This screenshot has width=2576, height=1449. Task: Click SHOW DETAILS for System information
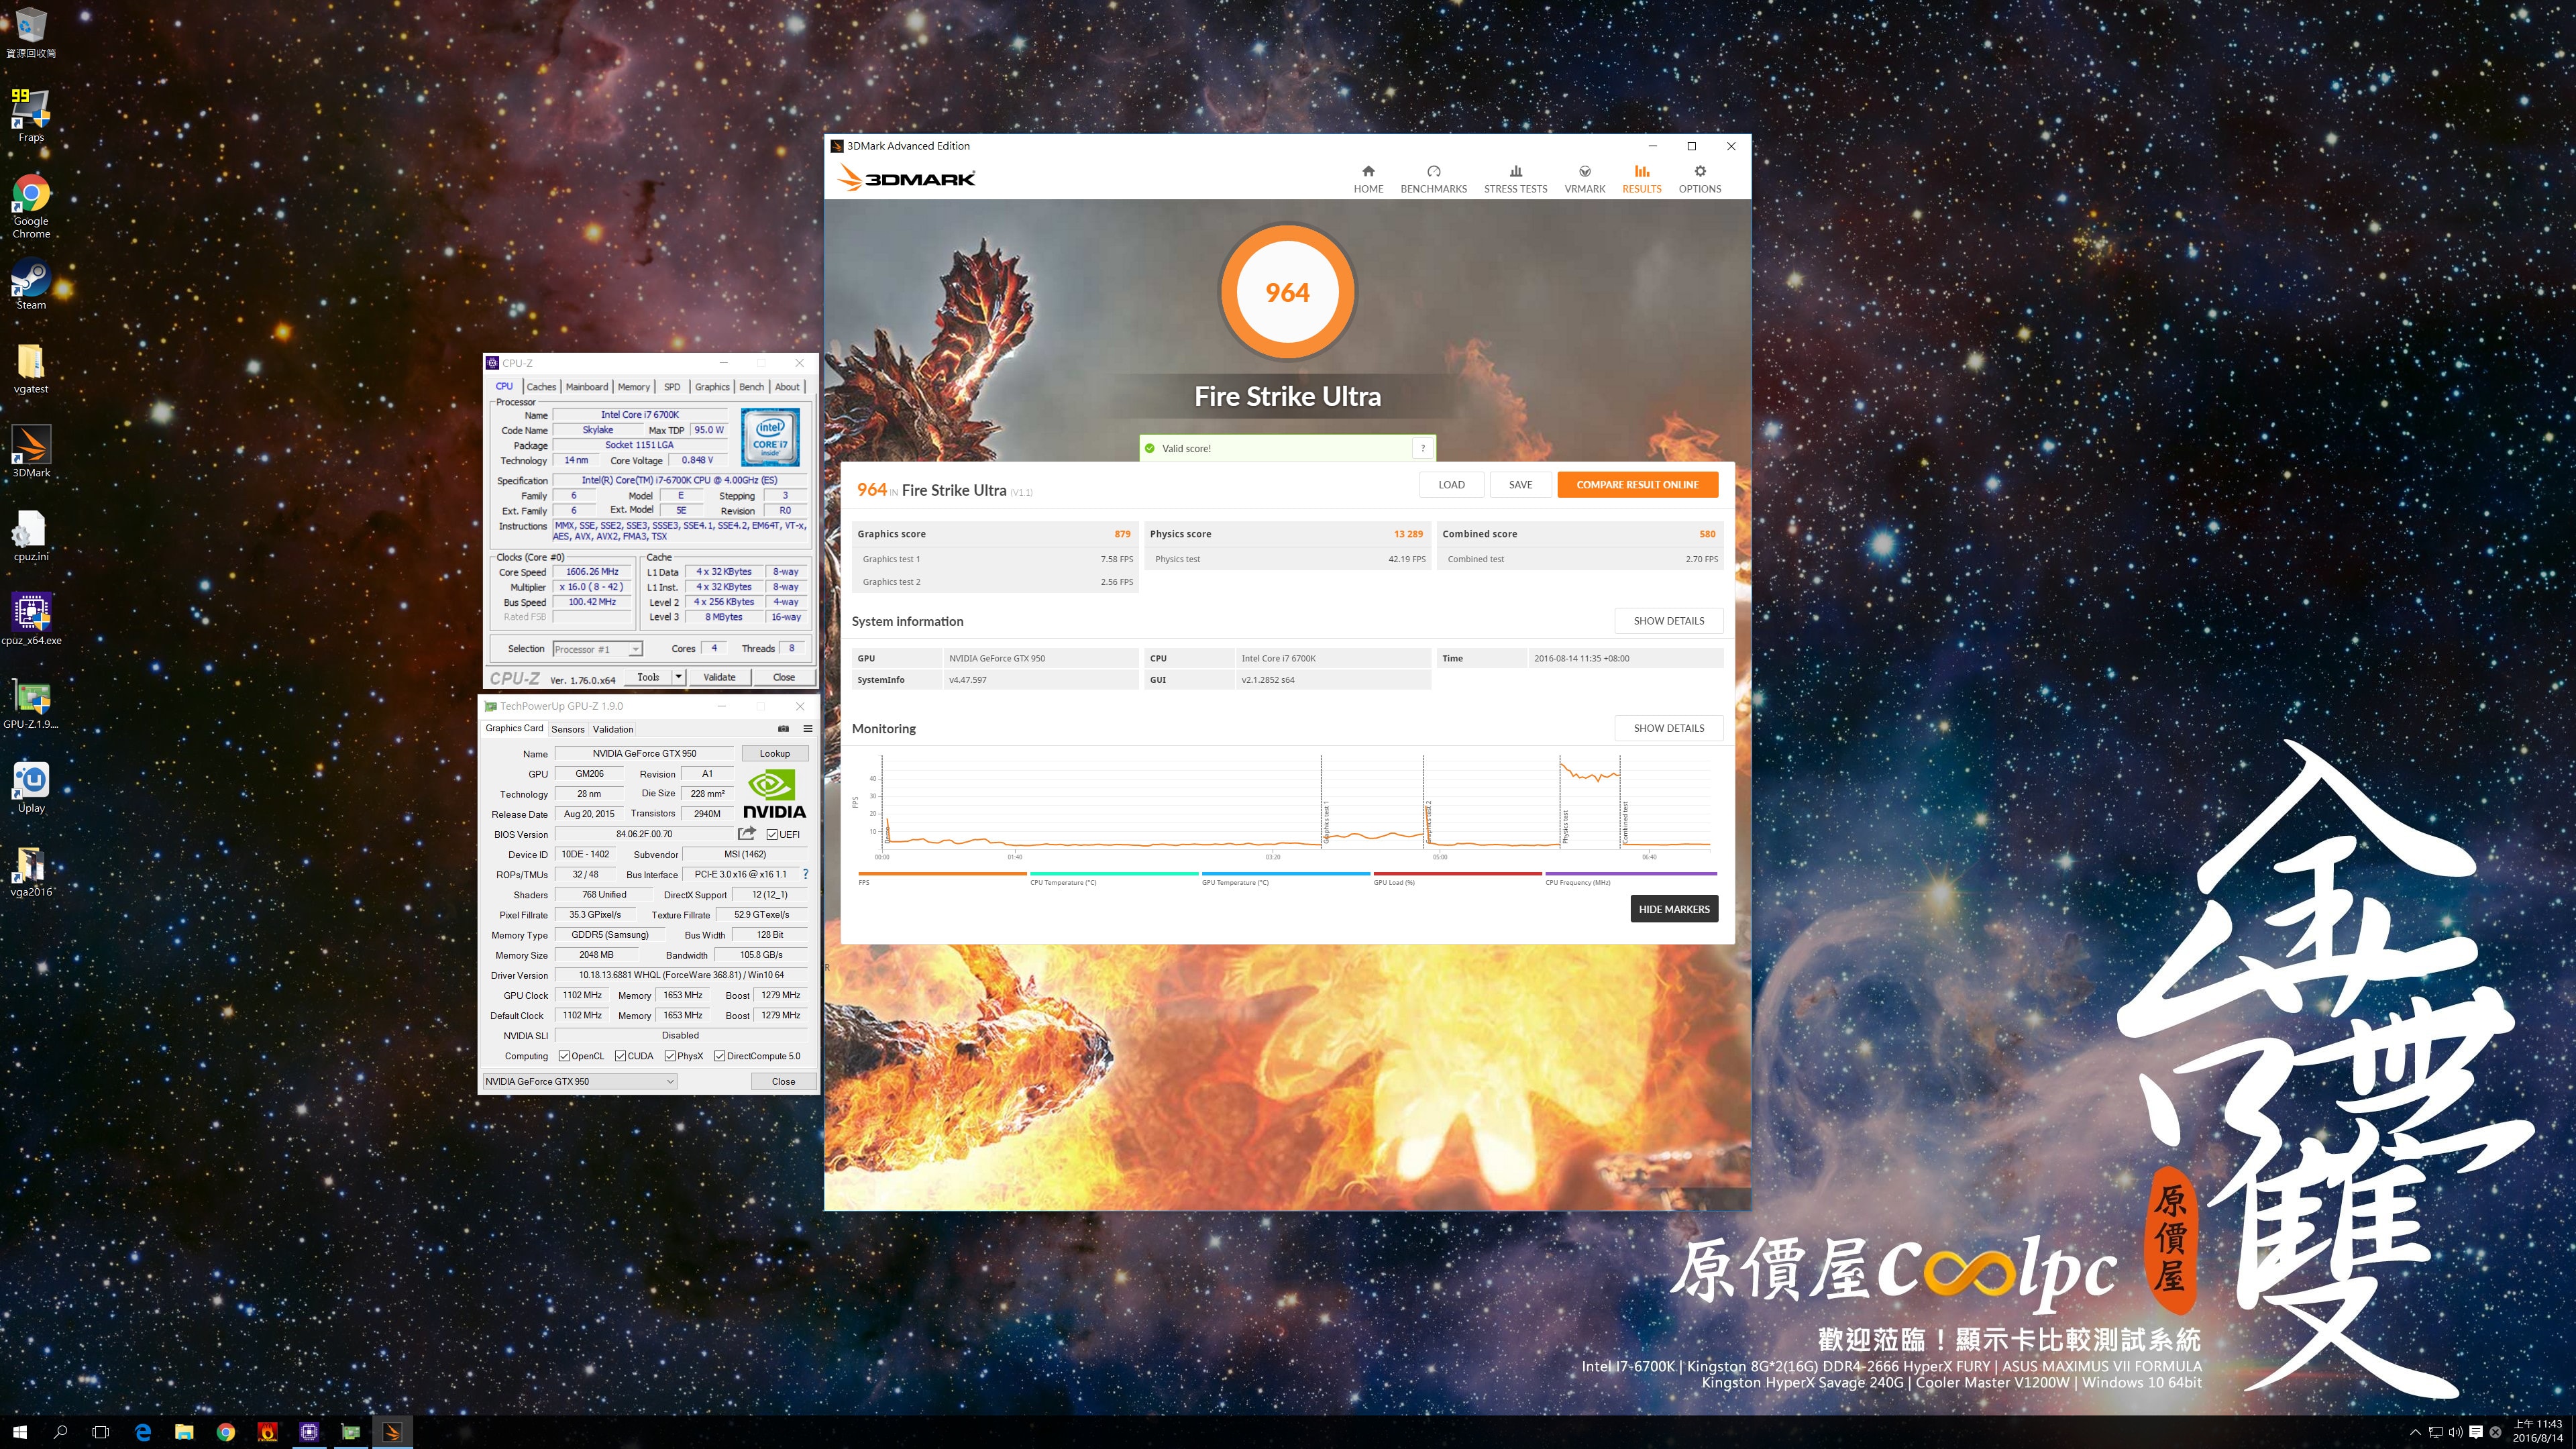tap(1668, 621)
